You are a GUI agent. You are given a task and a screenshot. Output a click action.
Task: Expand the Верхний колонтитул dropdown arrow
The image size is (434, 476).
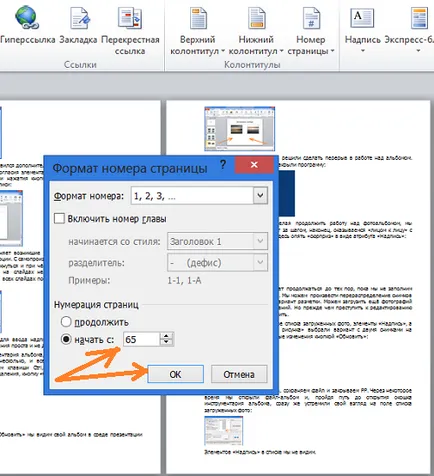click(223, 51)
